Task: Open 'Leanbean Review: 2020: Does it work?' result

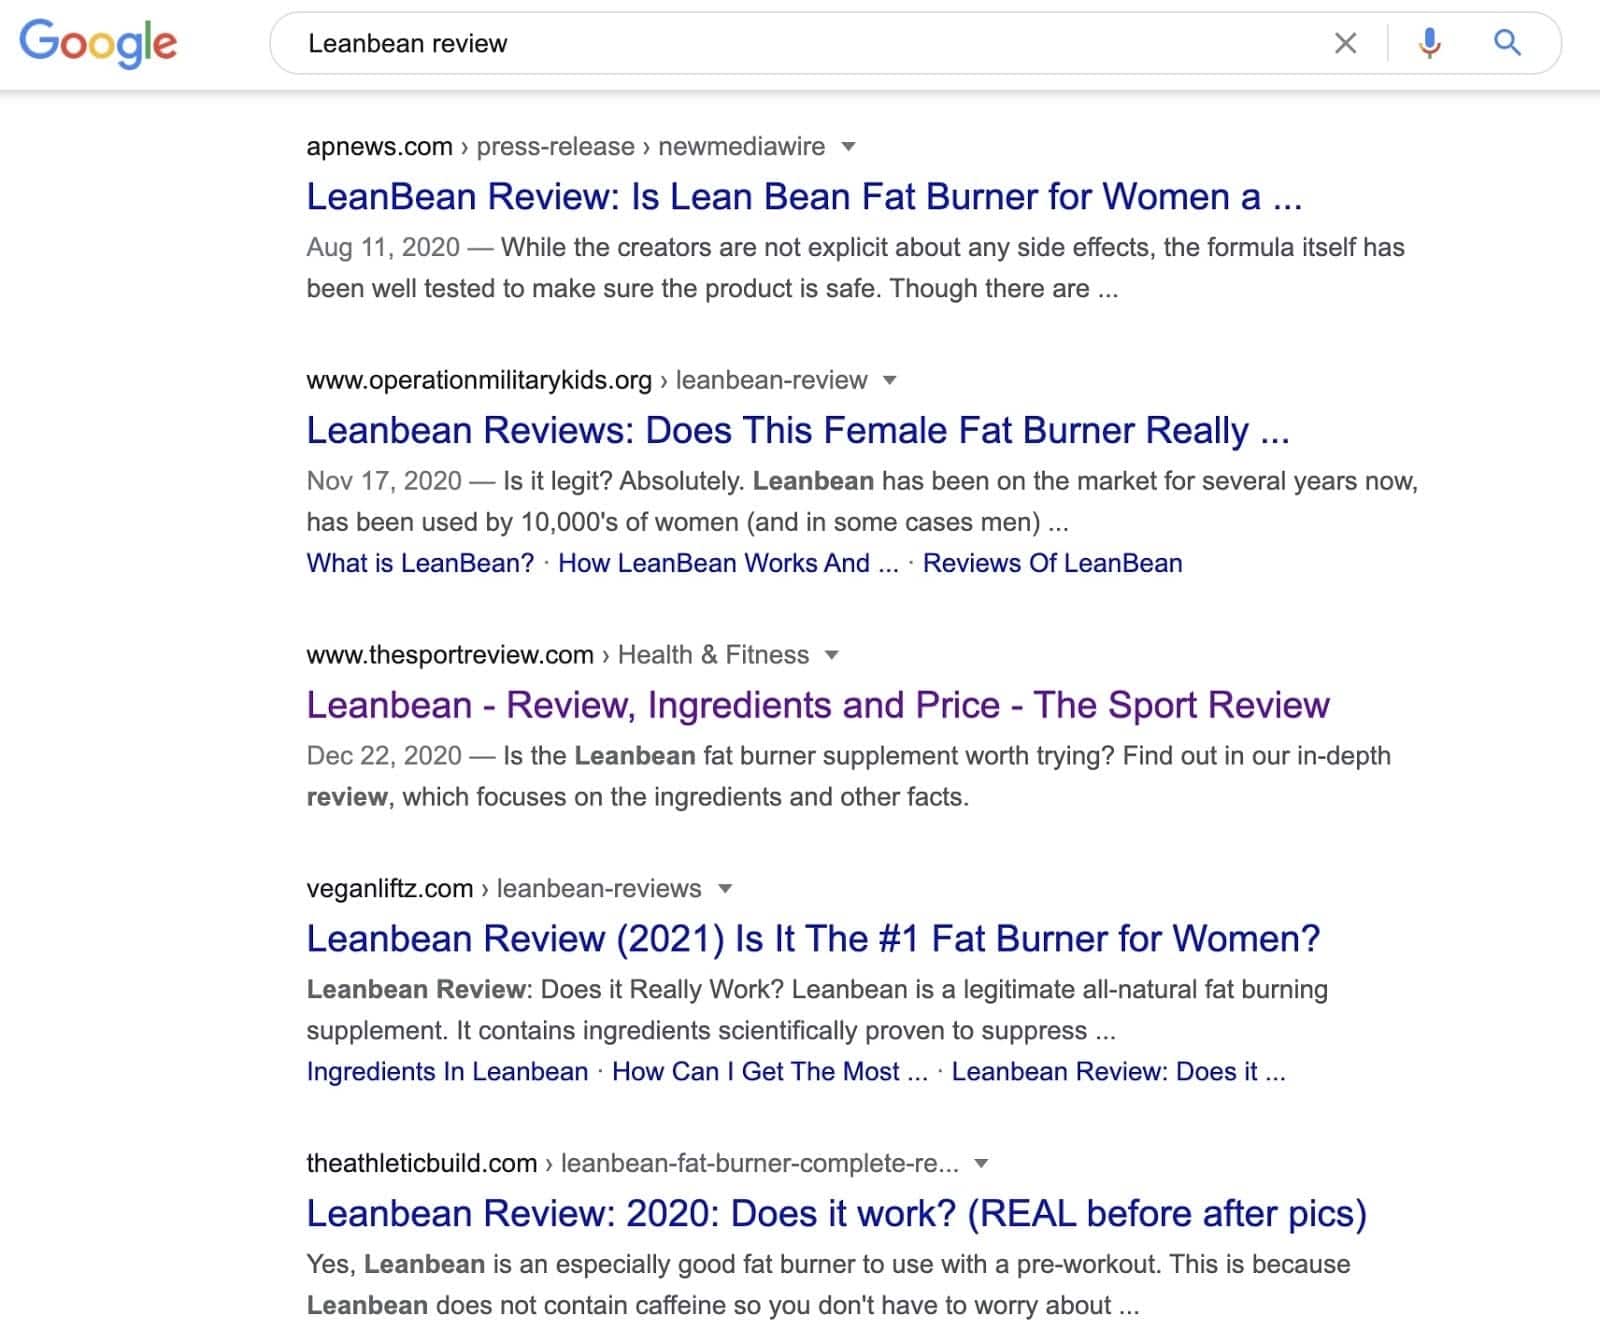Action: coord(836,1214)
